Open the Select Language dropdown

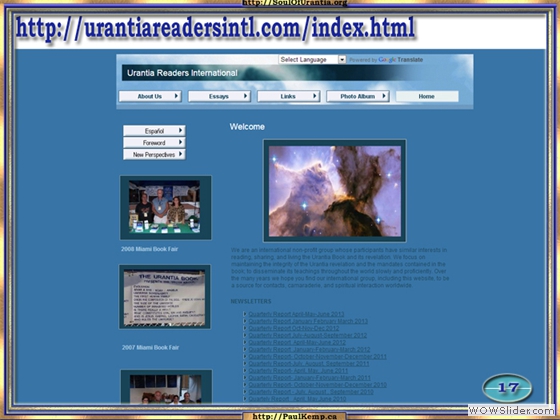[x=312, y=60]
